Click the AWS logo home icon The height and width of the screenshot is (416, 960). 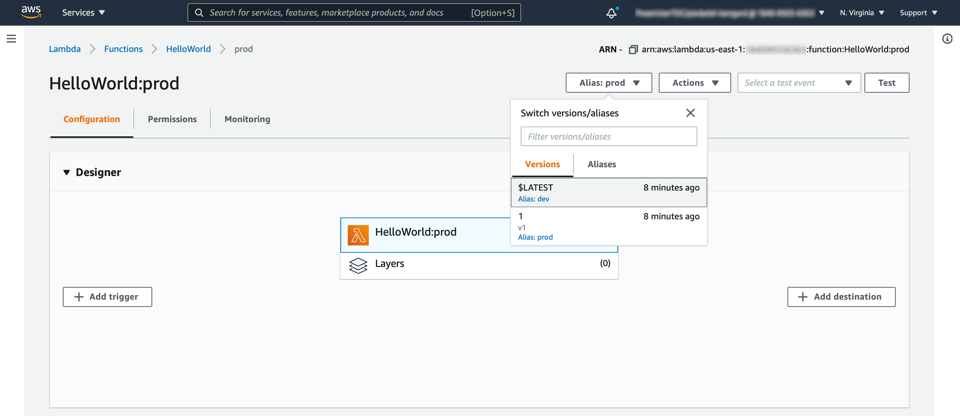coord(31,12)
